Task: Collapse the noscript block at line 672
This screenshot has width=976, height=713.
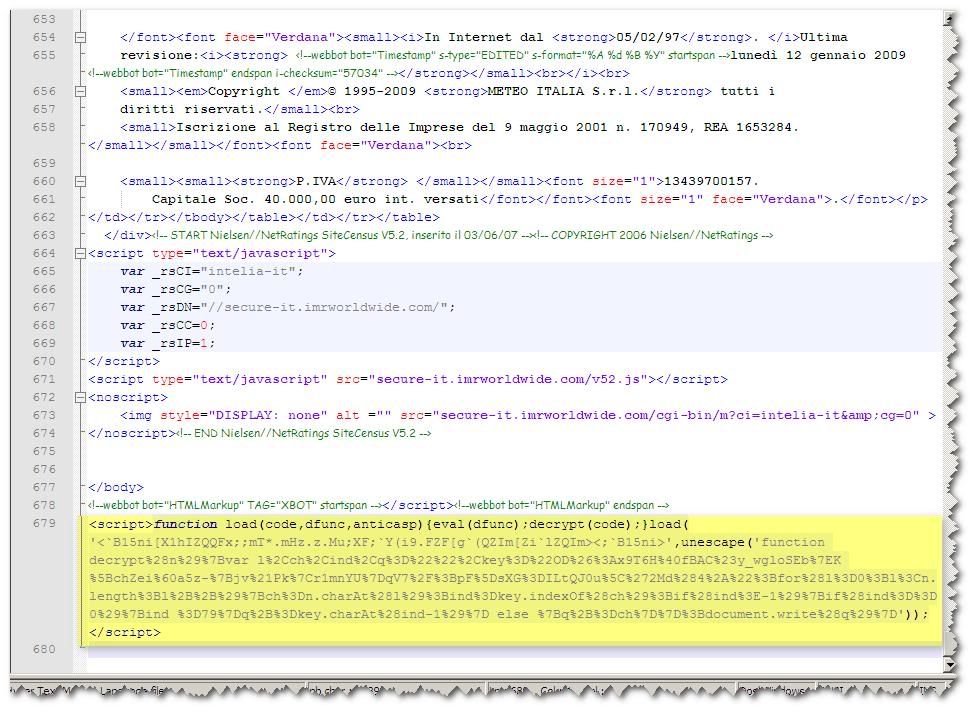Action: tap(80, 397)
